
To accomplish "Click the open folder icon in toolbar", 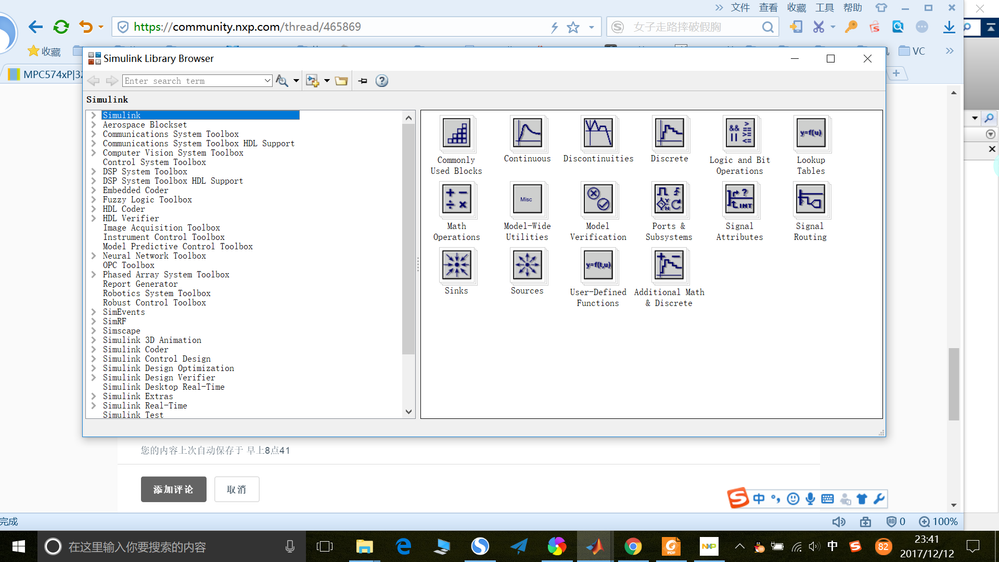I will click(341, 81).
